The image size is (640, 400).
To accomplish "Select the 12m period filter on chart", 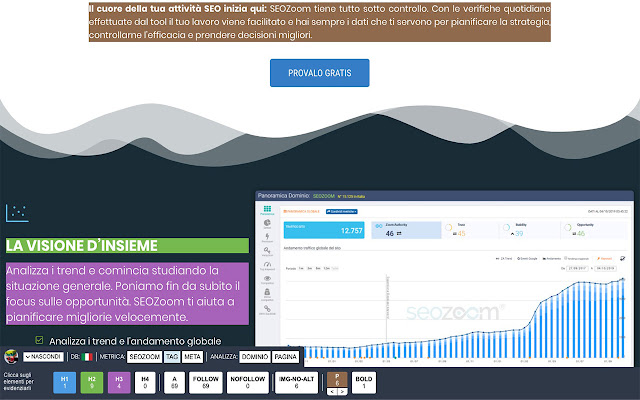I will pyautogui.click(x=327, y=269).
